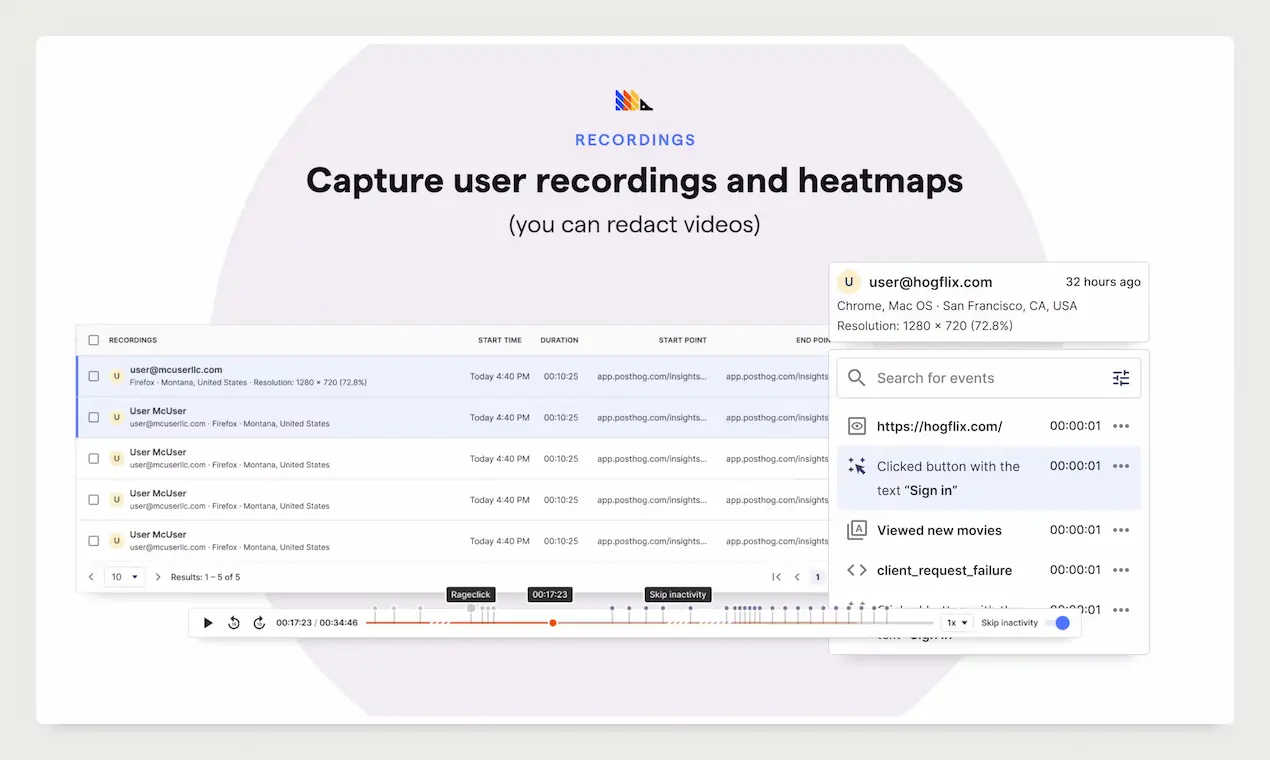Viewport: 1270px width, 760px height.
Task: Click the play button in the player
Action: click(x=208, y=623)
